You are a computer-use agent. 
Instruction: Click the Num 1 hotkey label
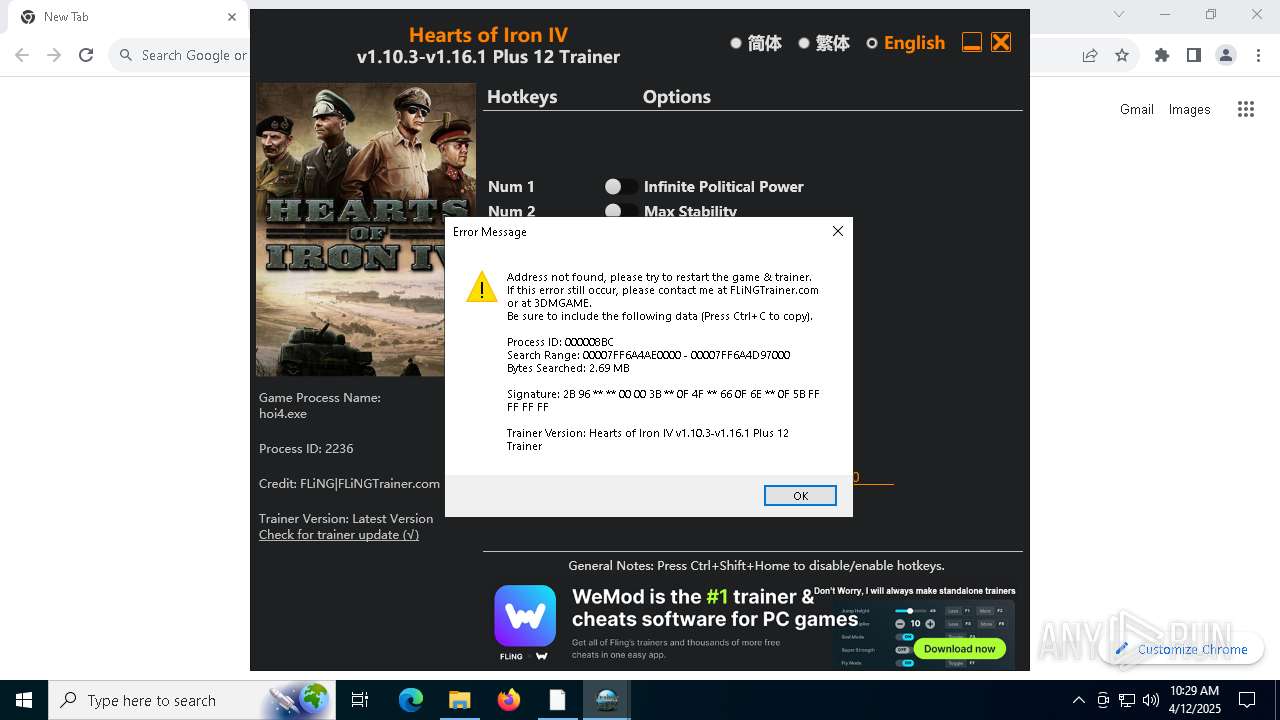pos(511,187)
